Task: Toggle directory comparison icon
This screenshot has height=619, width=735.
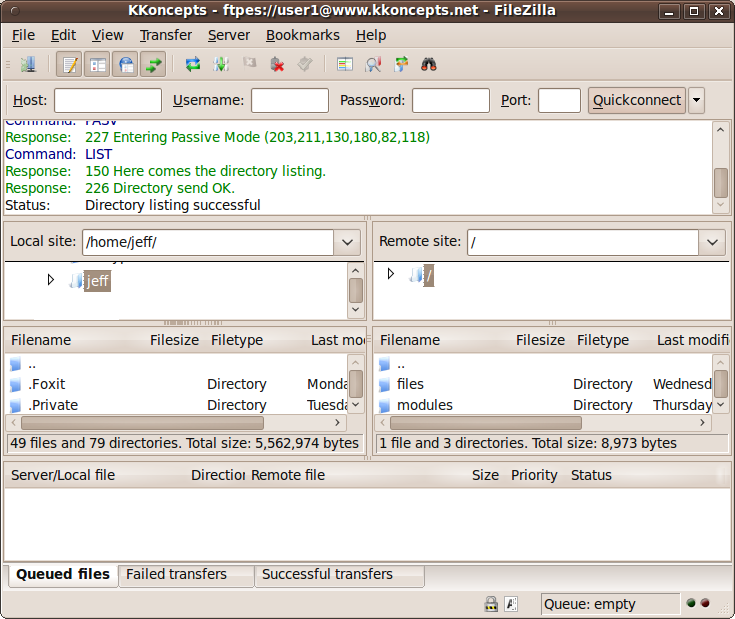Action: (373, 64)
